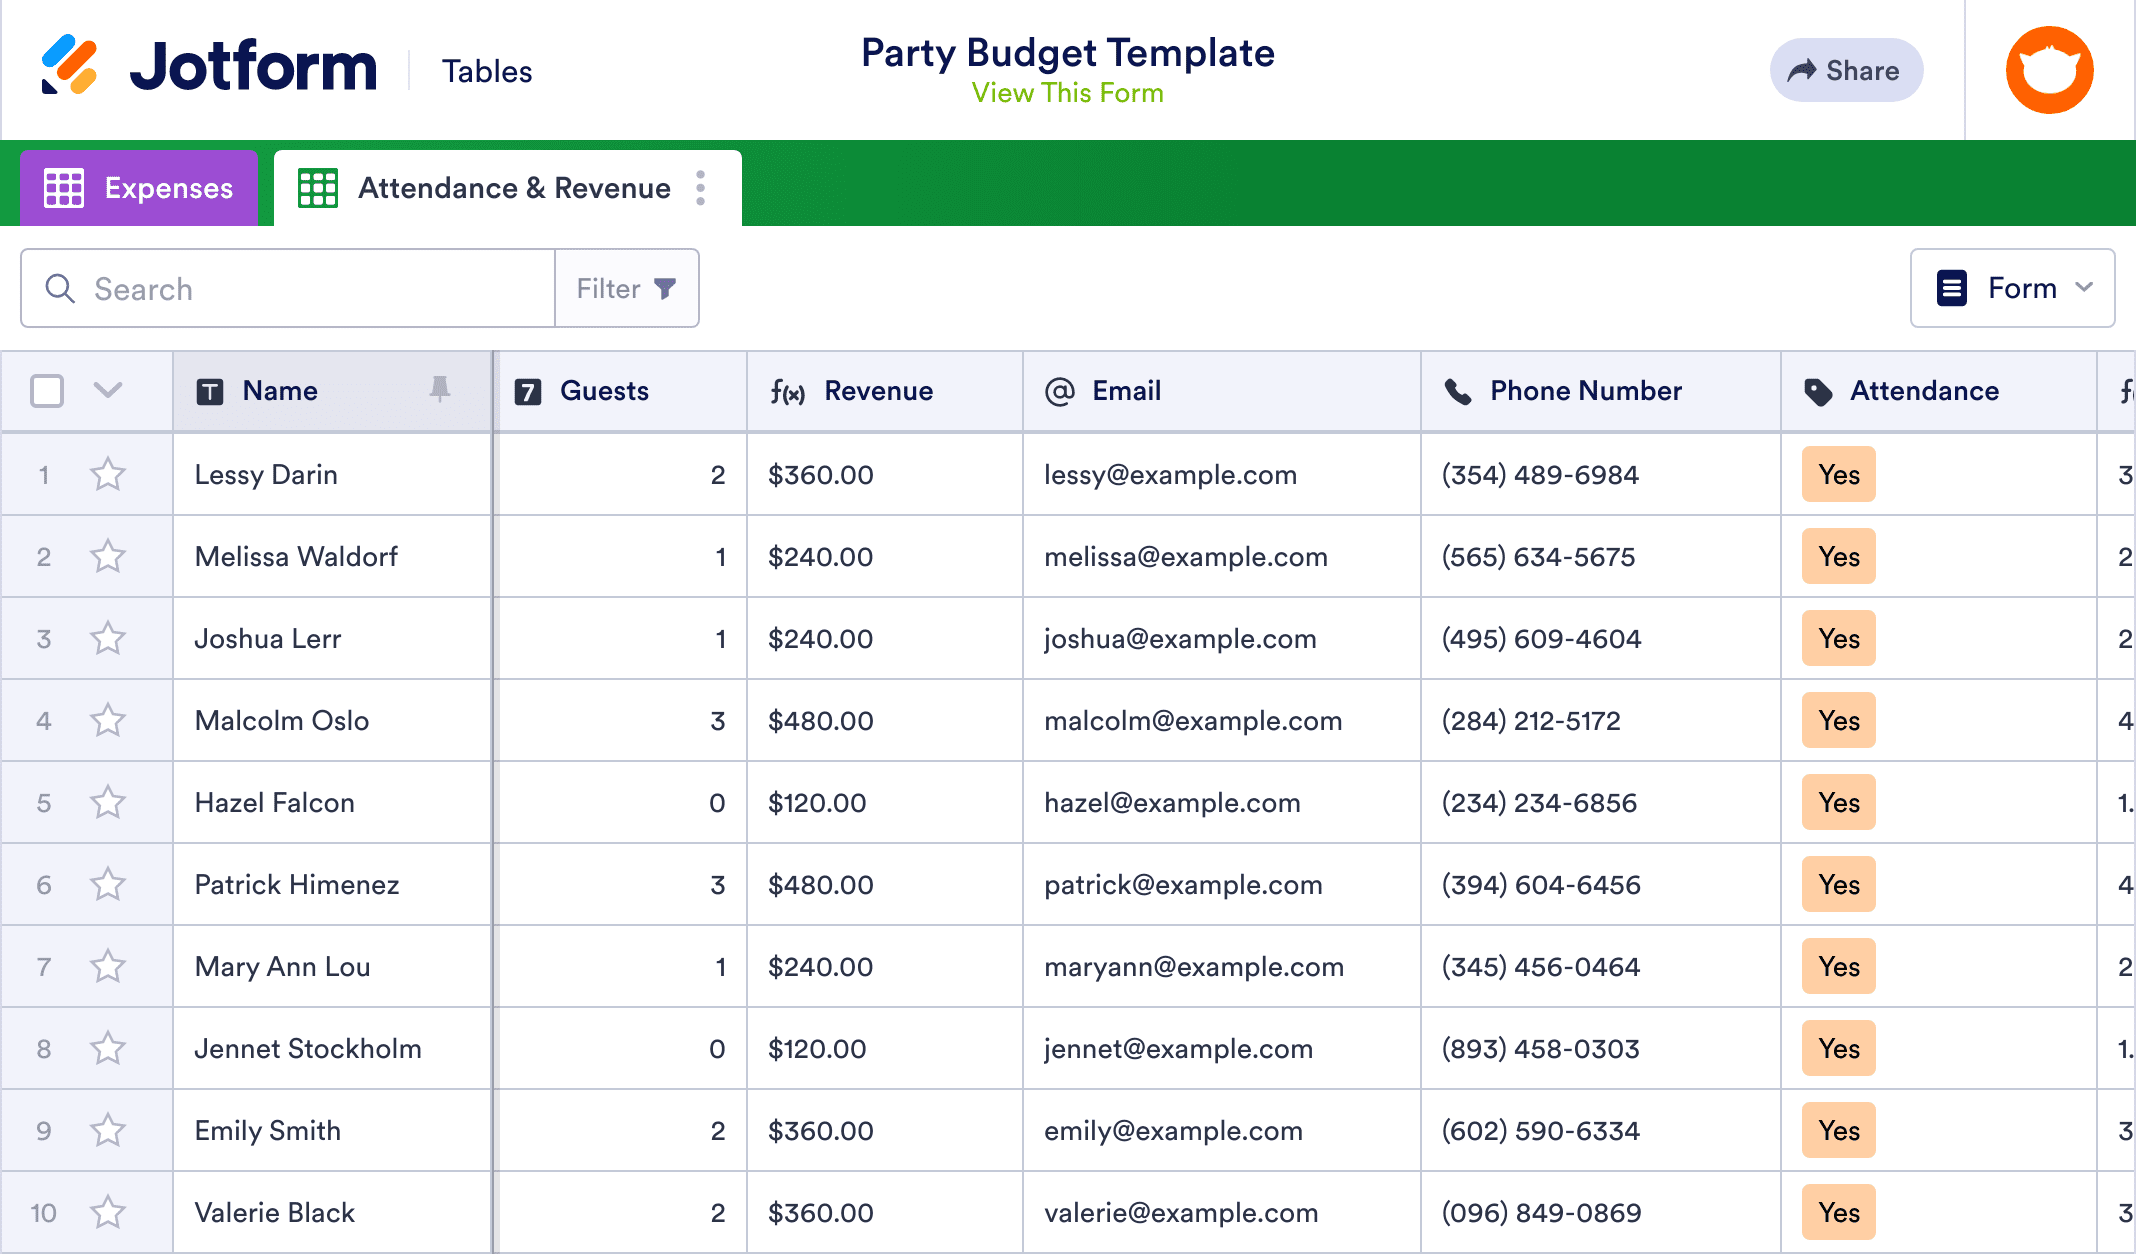2136x1254 pixels.
Task: Click the Guests column number icon
Action: 528,391
